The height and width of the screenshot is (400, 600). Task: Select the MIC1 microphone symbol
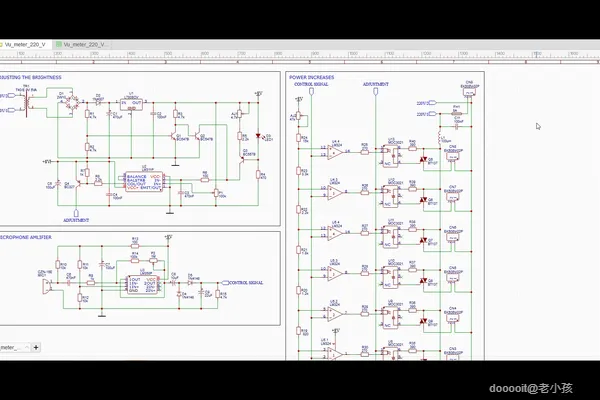click(47, 286)
